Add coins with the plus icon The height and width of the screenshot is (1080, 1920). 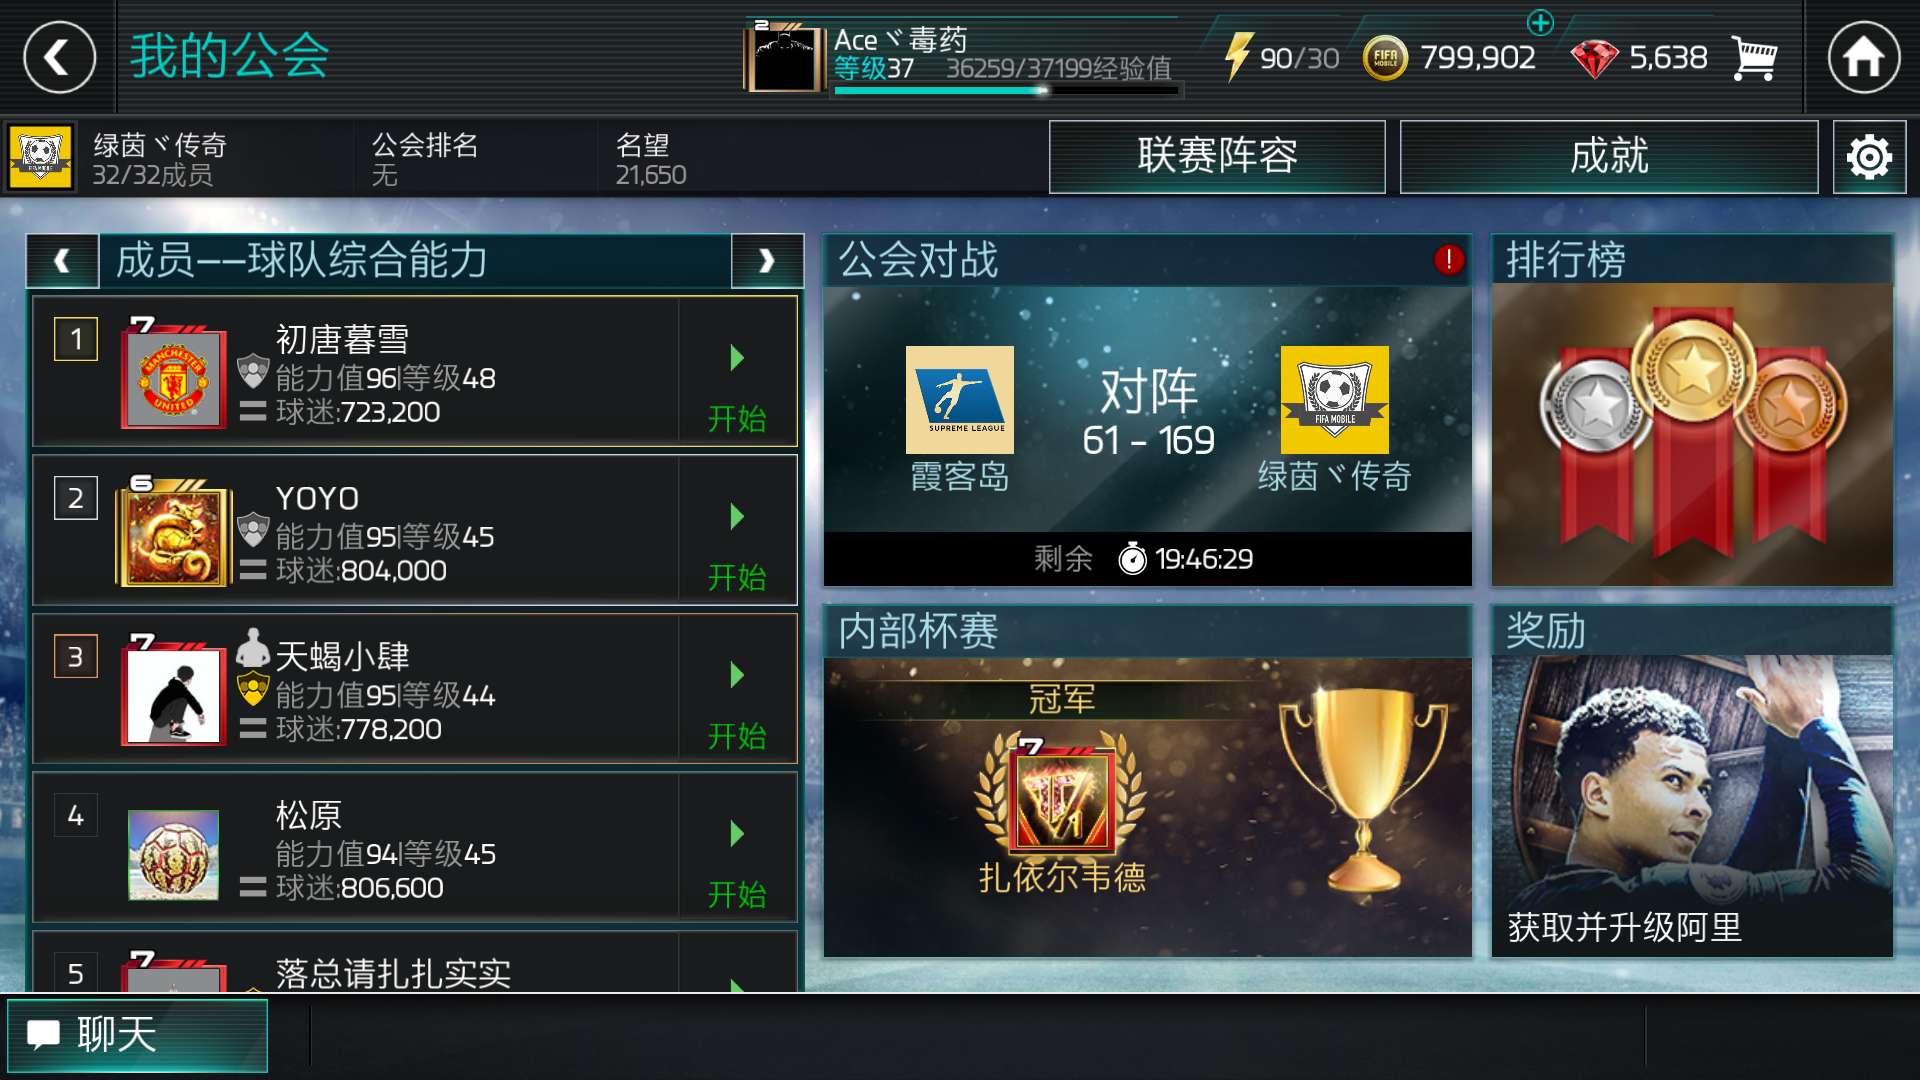click(1540, 22)
